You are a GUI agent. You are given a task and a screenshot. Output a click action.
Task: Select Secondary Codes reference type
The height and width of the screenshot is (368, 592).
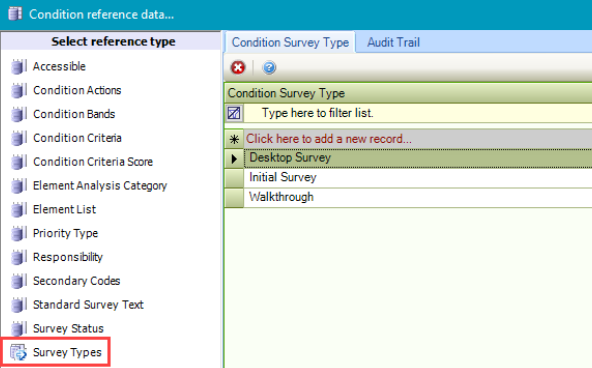77,281
